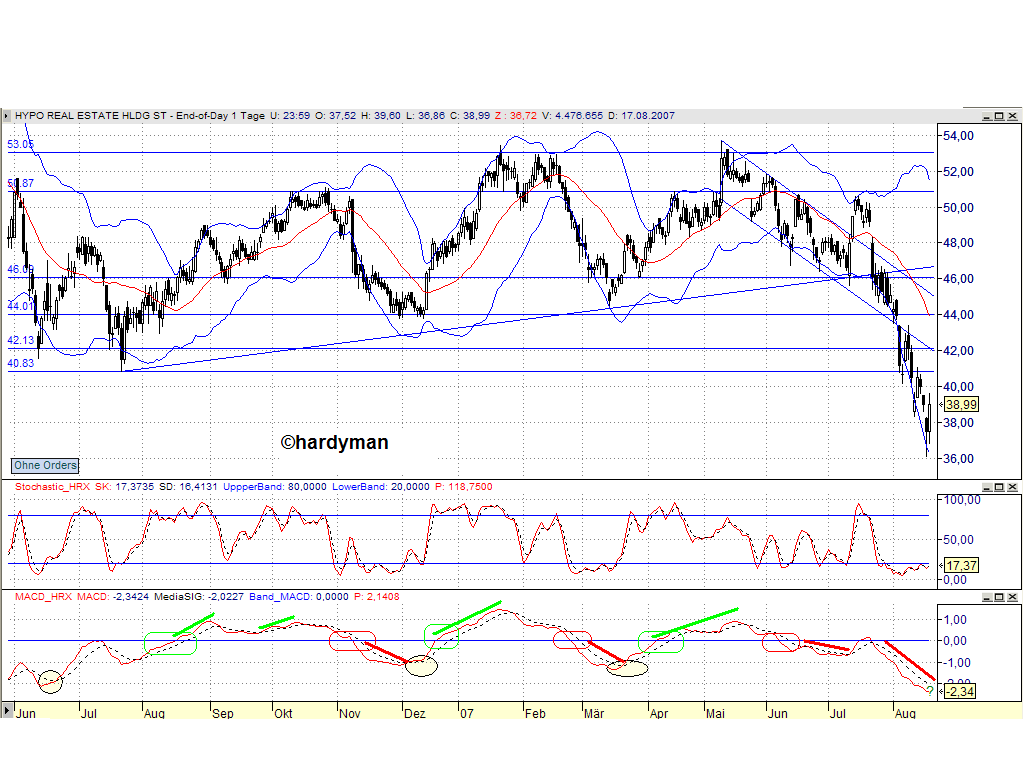Maximize the MACD_HRX indicator panel

click(x=998, y=596)
